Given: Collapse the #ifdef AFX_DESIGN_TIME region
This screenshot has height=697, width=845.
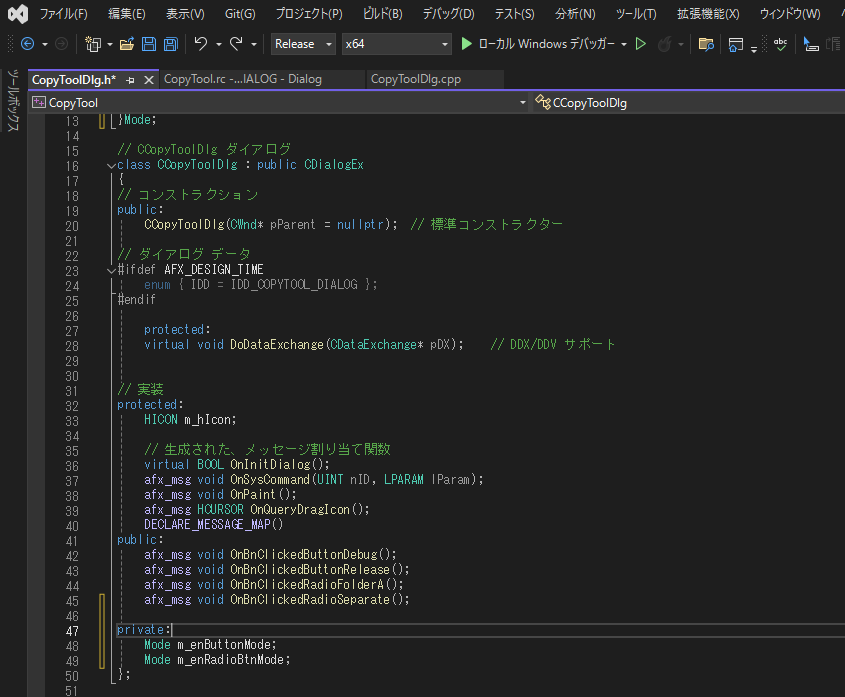Looking at the screenshot, I should [x=110, y=270].
